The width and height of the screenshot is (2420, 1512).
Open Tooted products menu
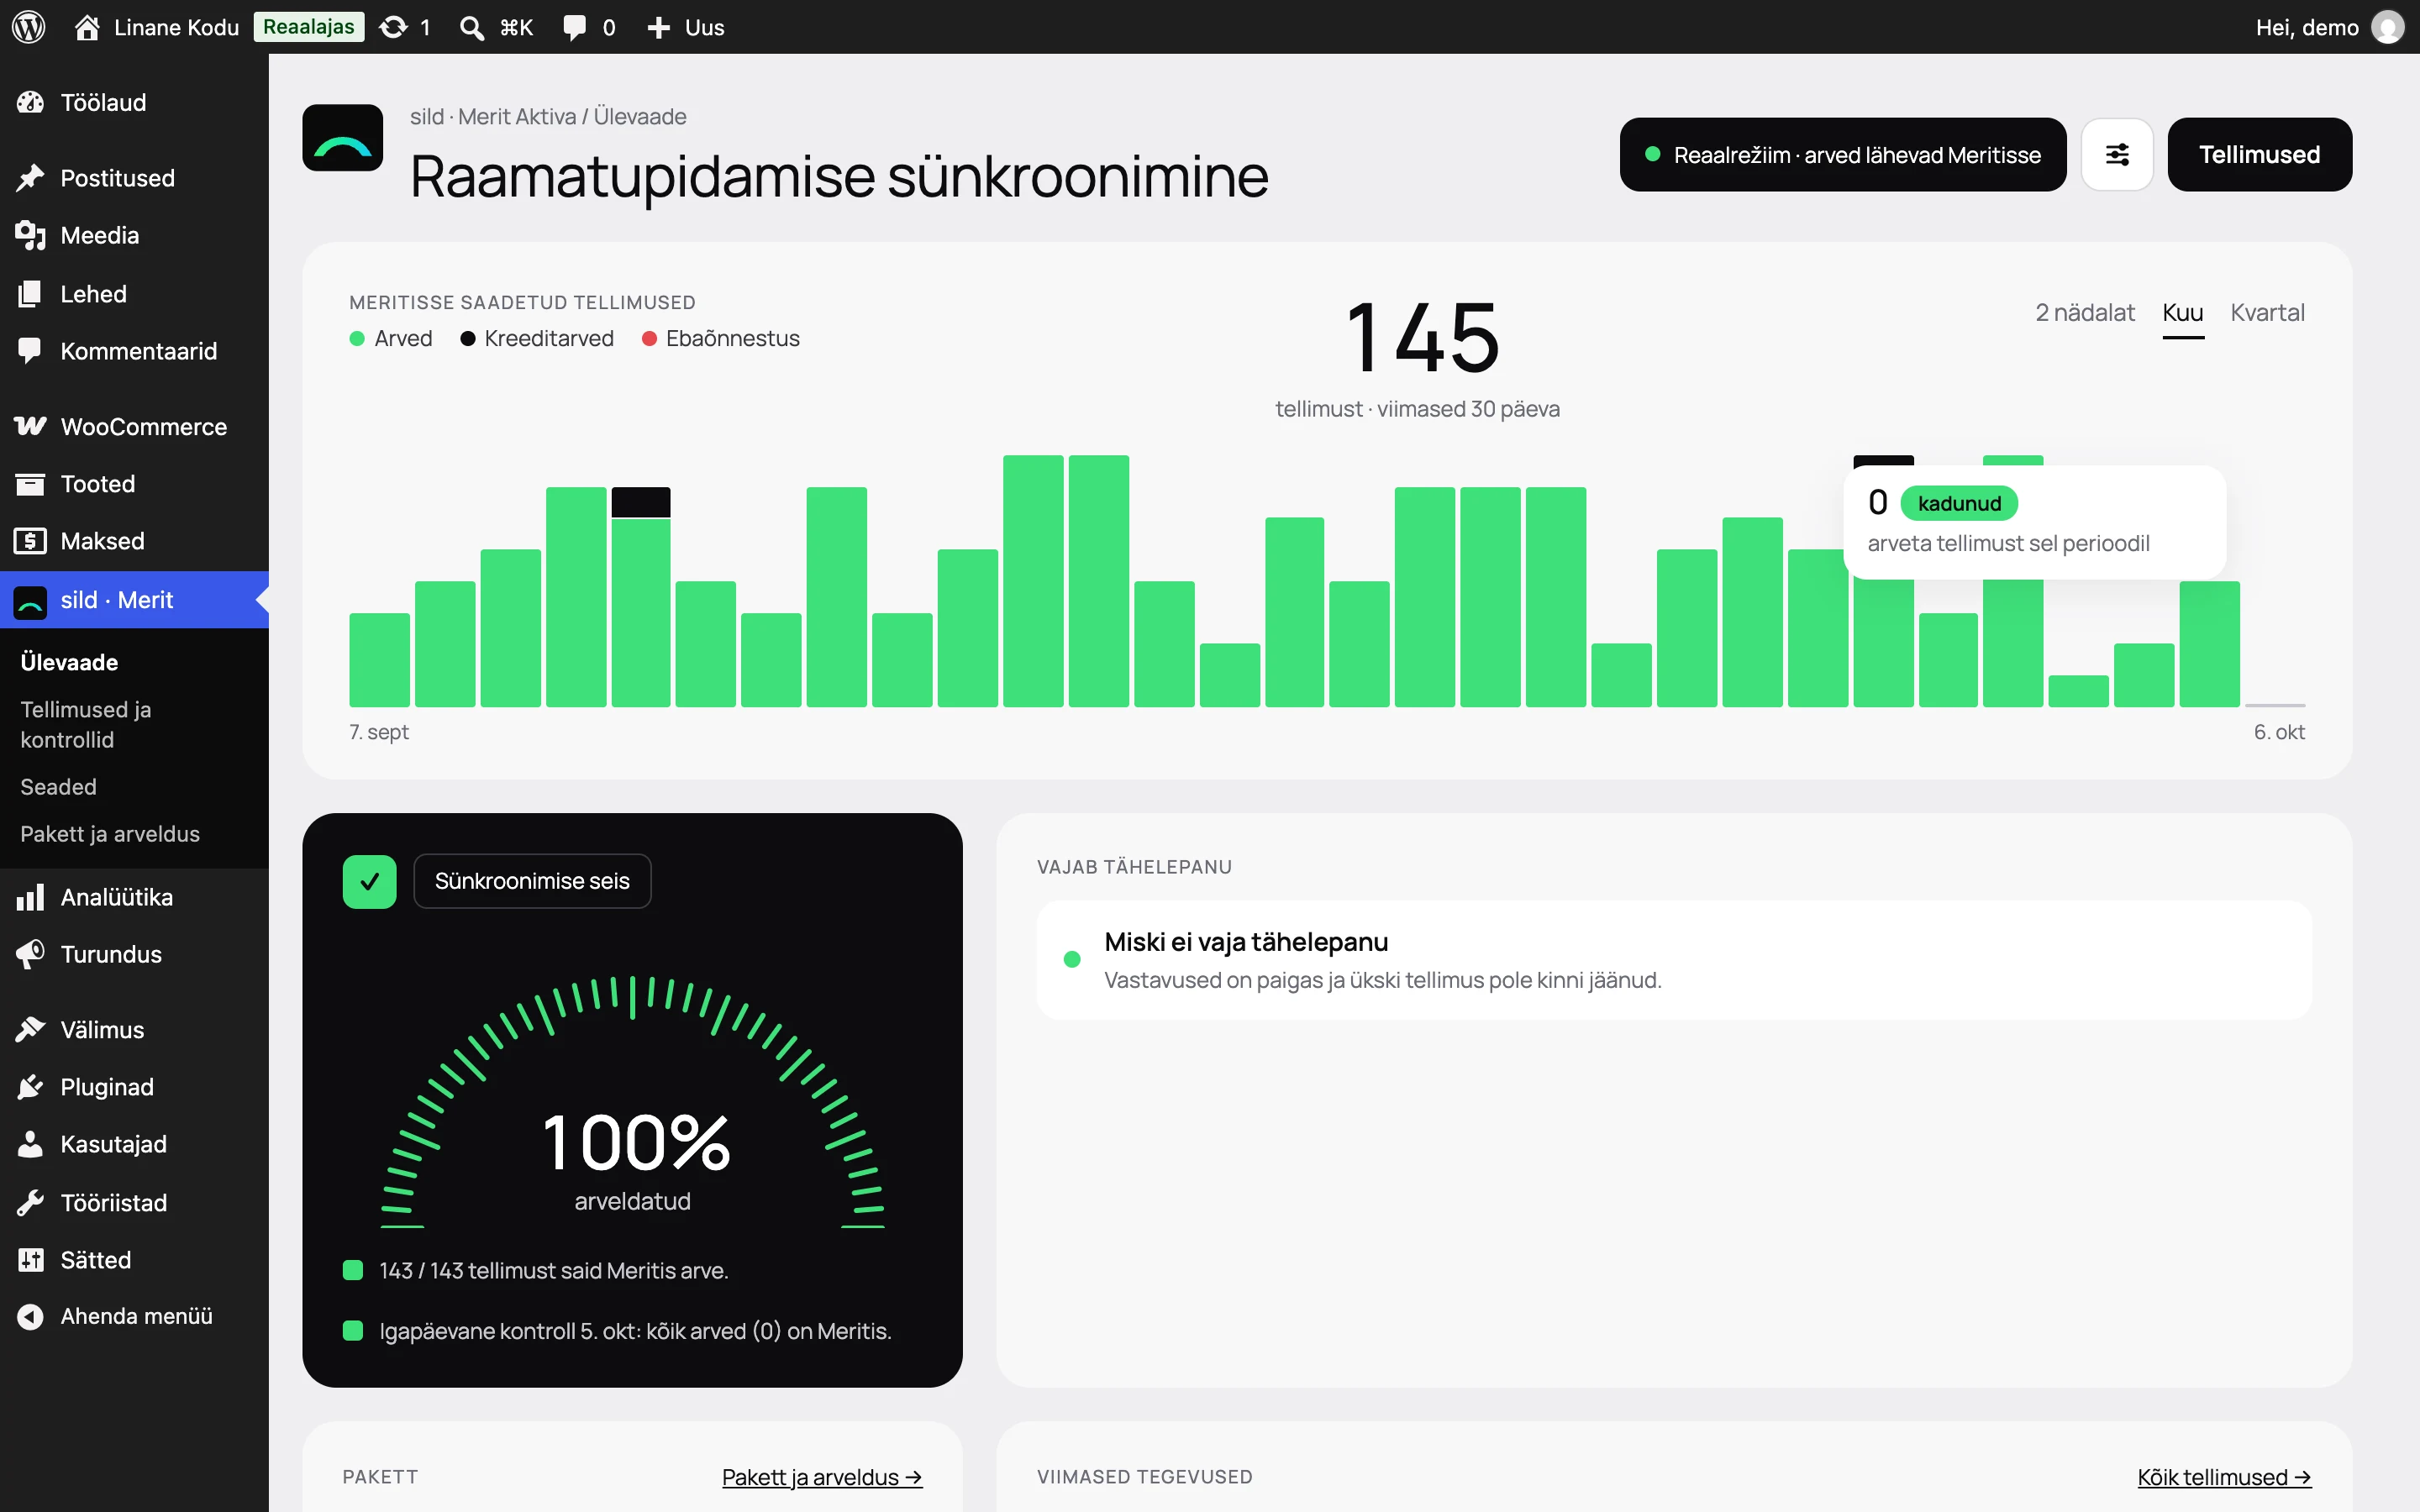134,484
